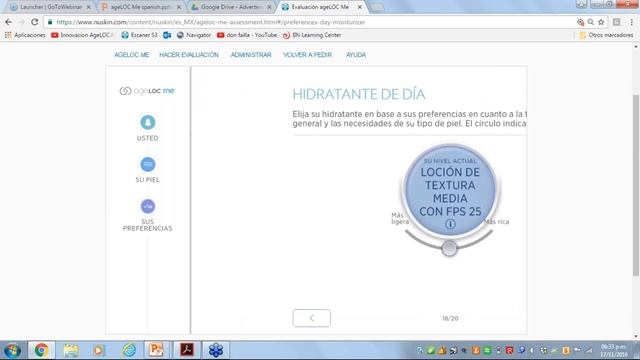
Task: Open PowerPoint from the taskbar
Action: [156, 350]
